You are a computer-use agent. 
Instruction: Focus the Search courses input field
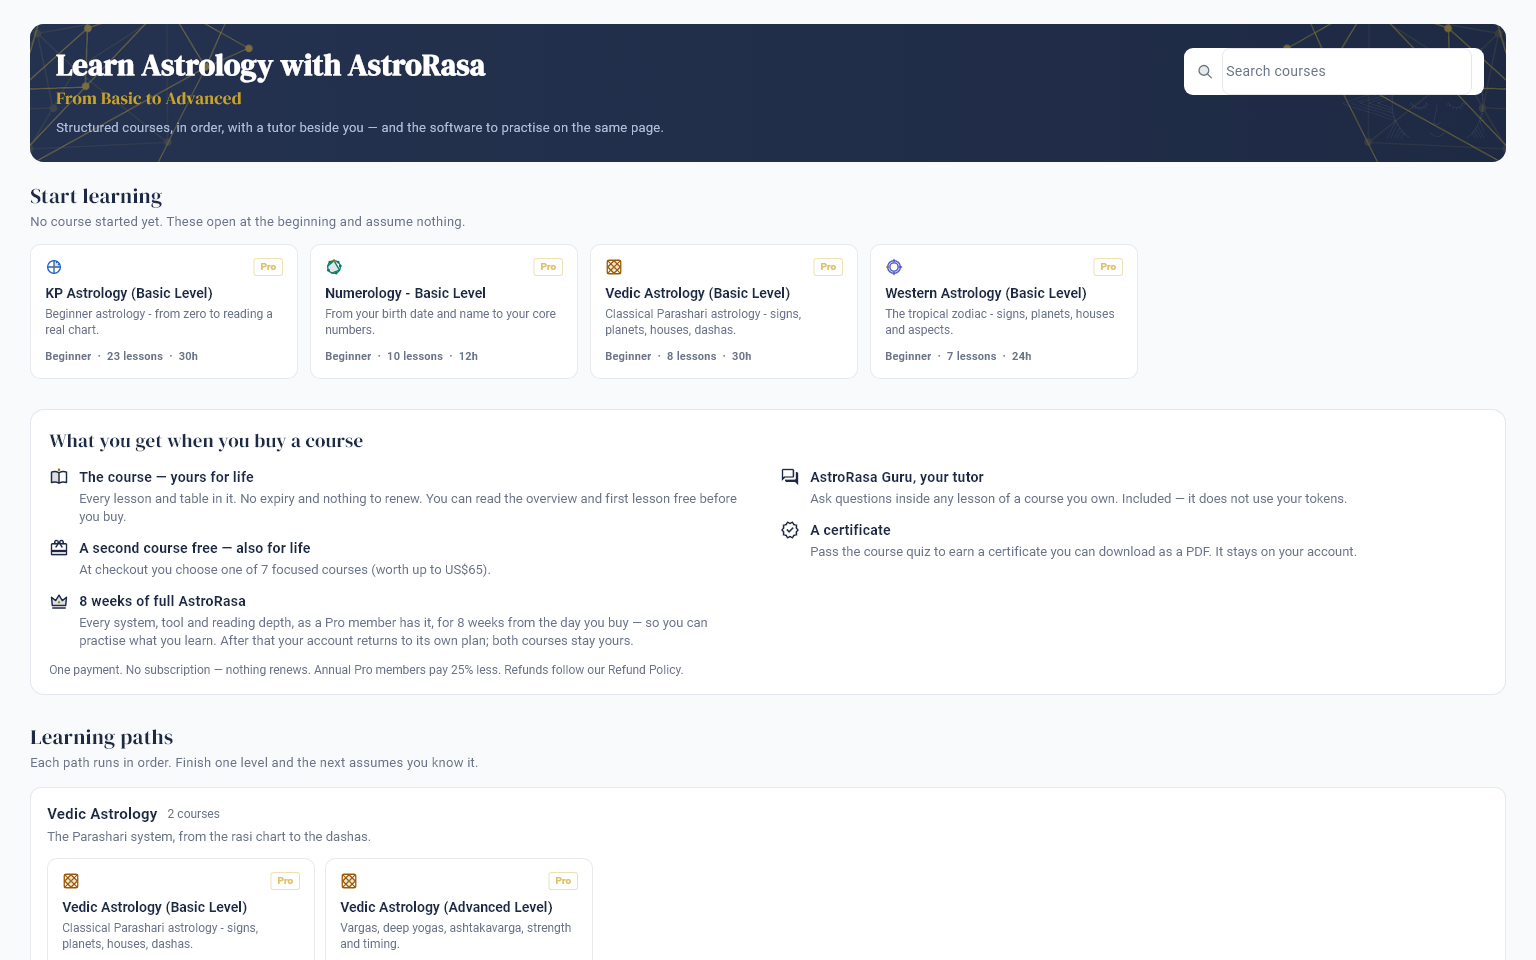click(1346, 72)
